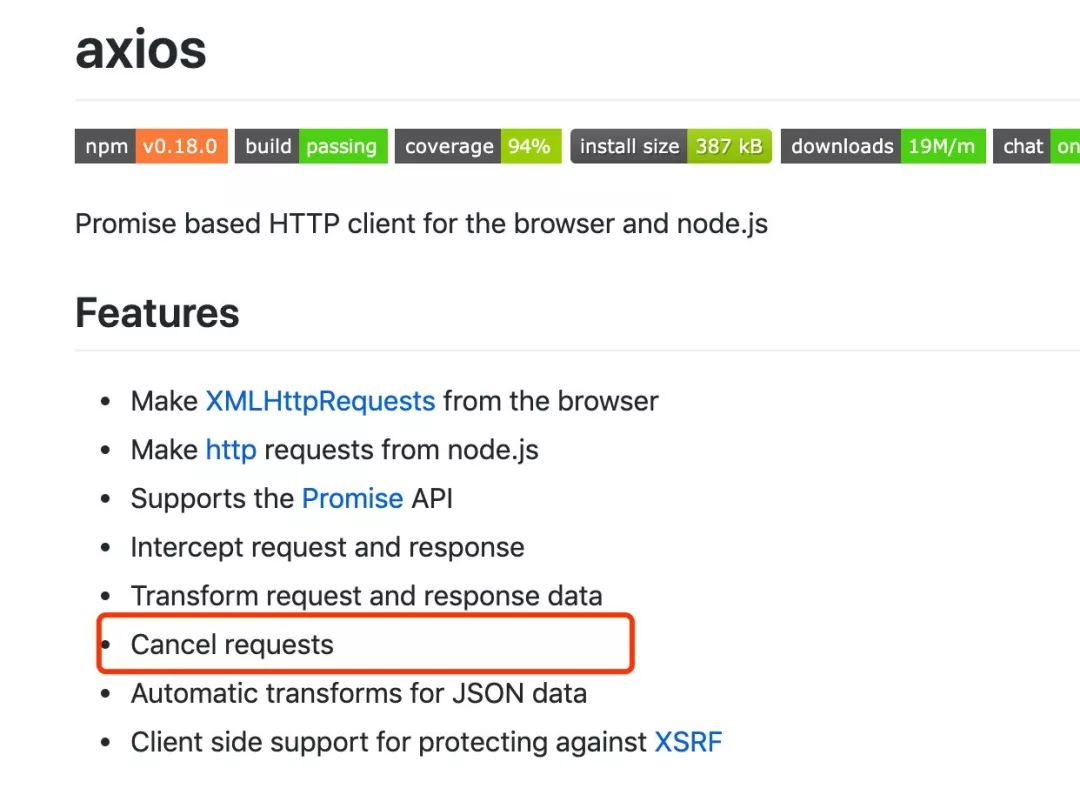Click the text 'Client side support for protecting against'
This screenshot has width=1080, height=795.
click(389, 742)
